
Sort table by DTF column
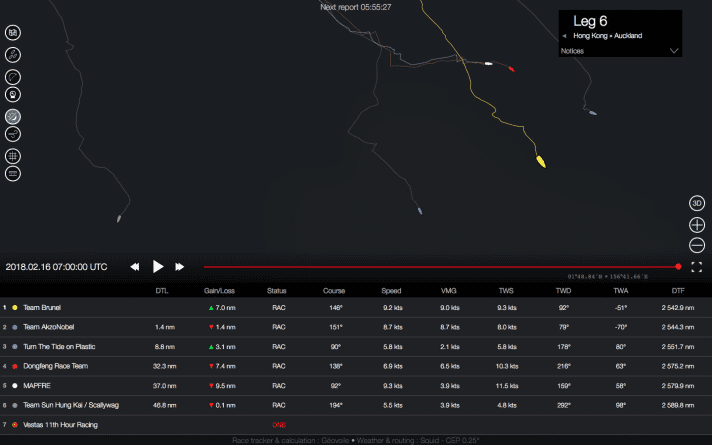[679, 291]
